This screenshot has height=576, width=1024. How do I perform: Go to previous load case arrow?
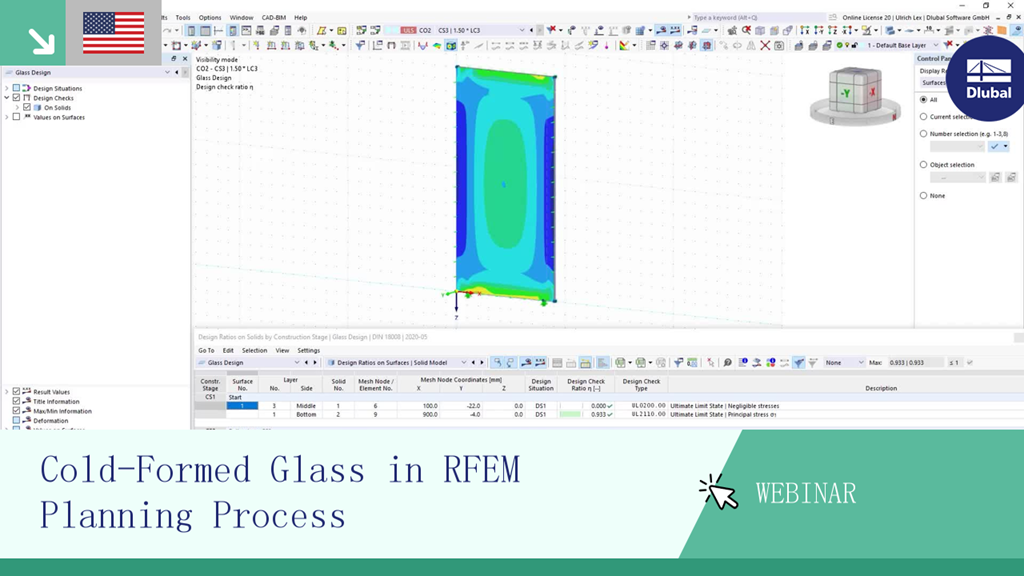531,30
